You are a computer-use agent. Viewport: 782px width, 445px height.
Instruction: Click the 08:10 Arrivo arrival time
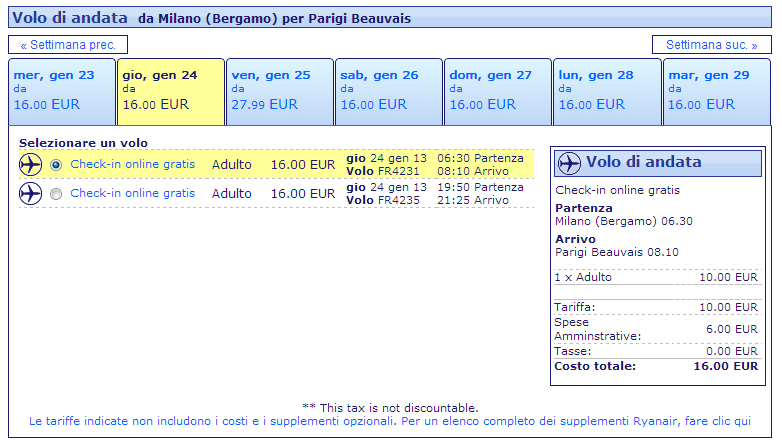[473, 171]
